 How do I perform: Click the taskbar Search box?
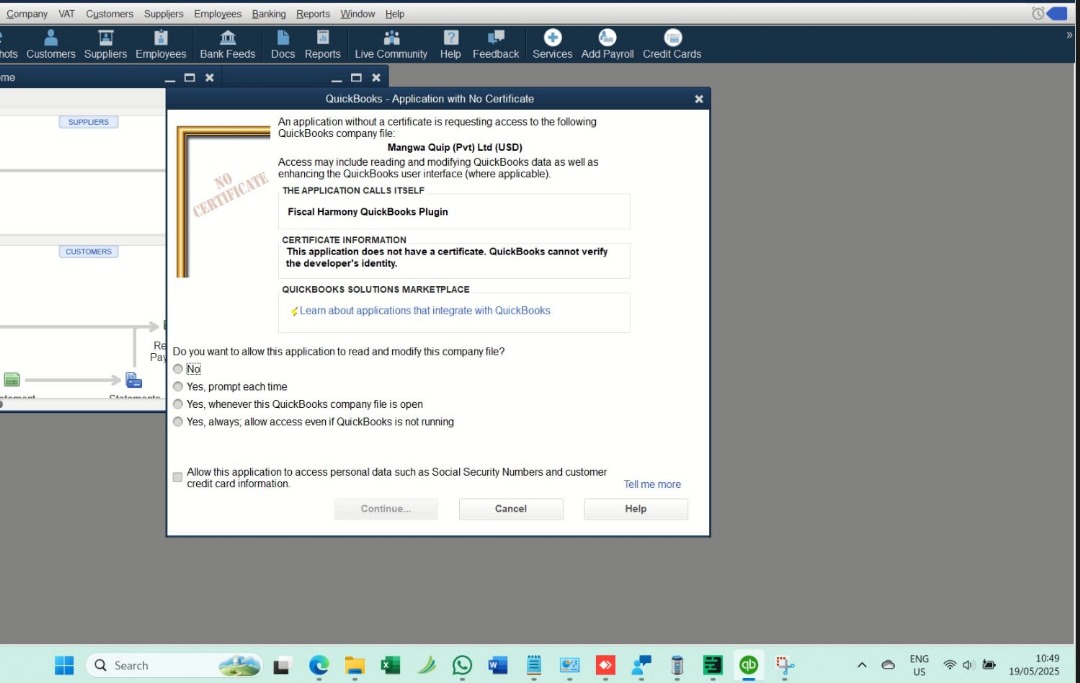coord(173,665)
